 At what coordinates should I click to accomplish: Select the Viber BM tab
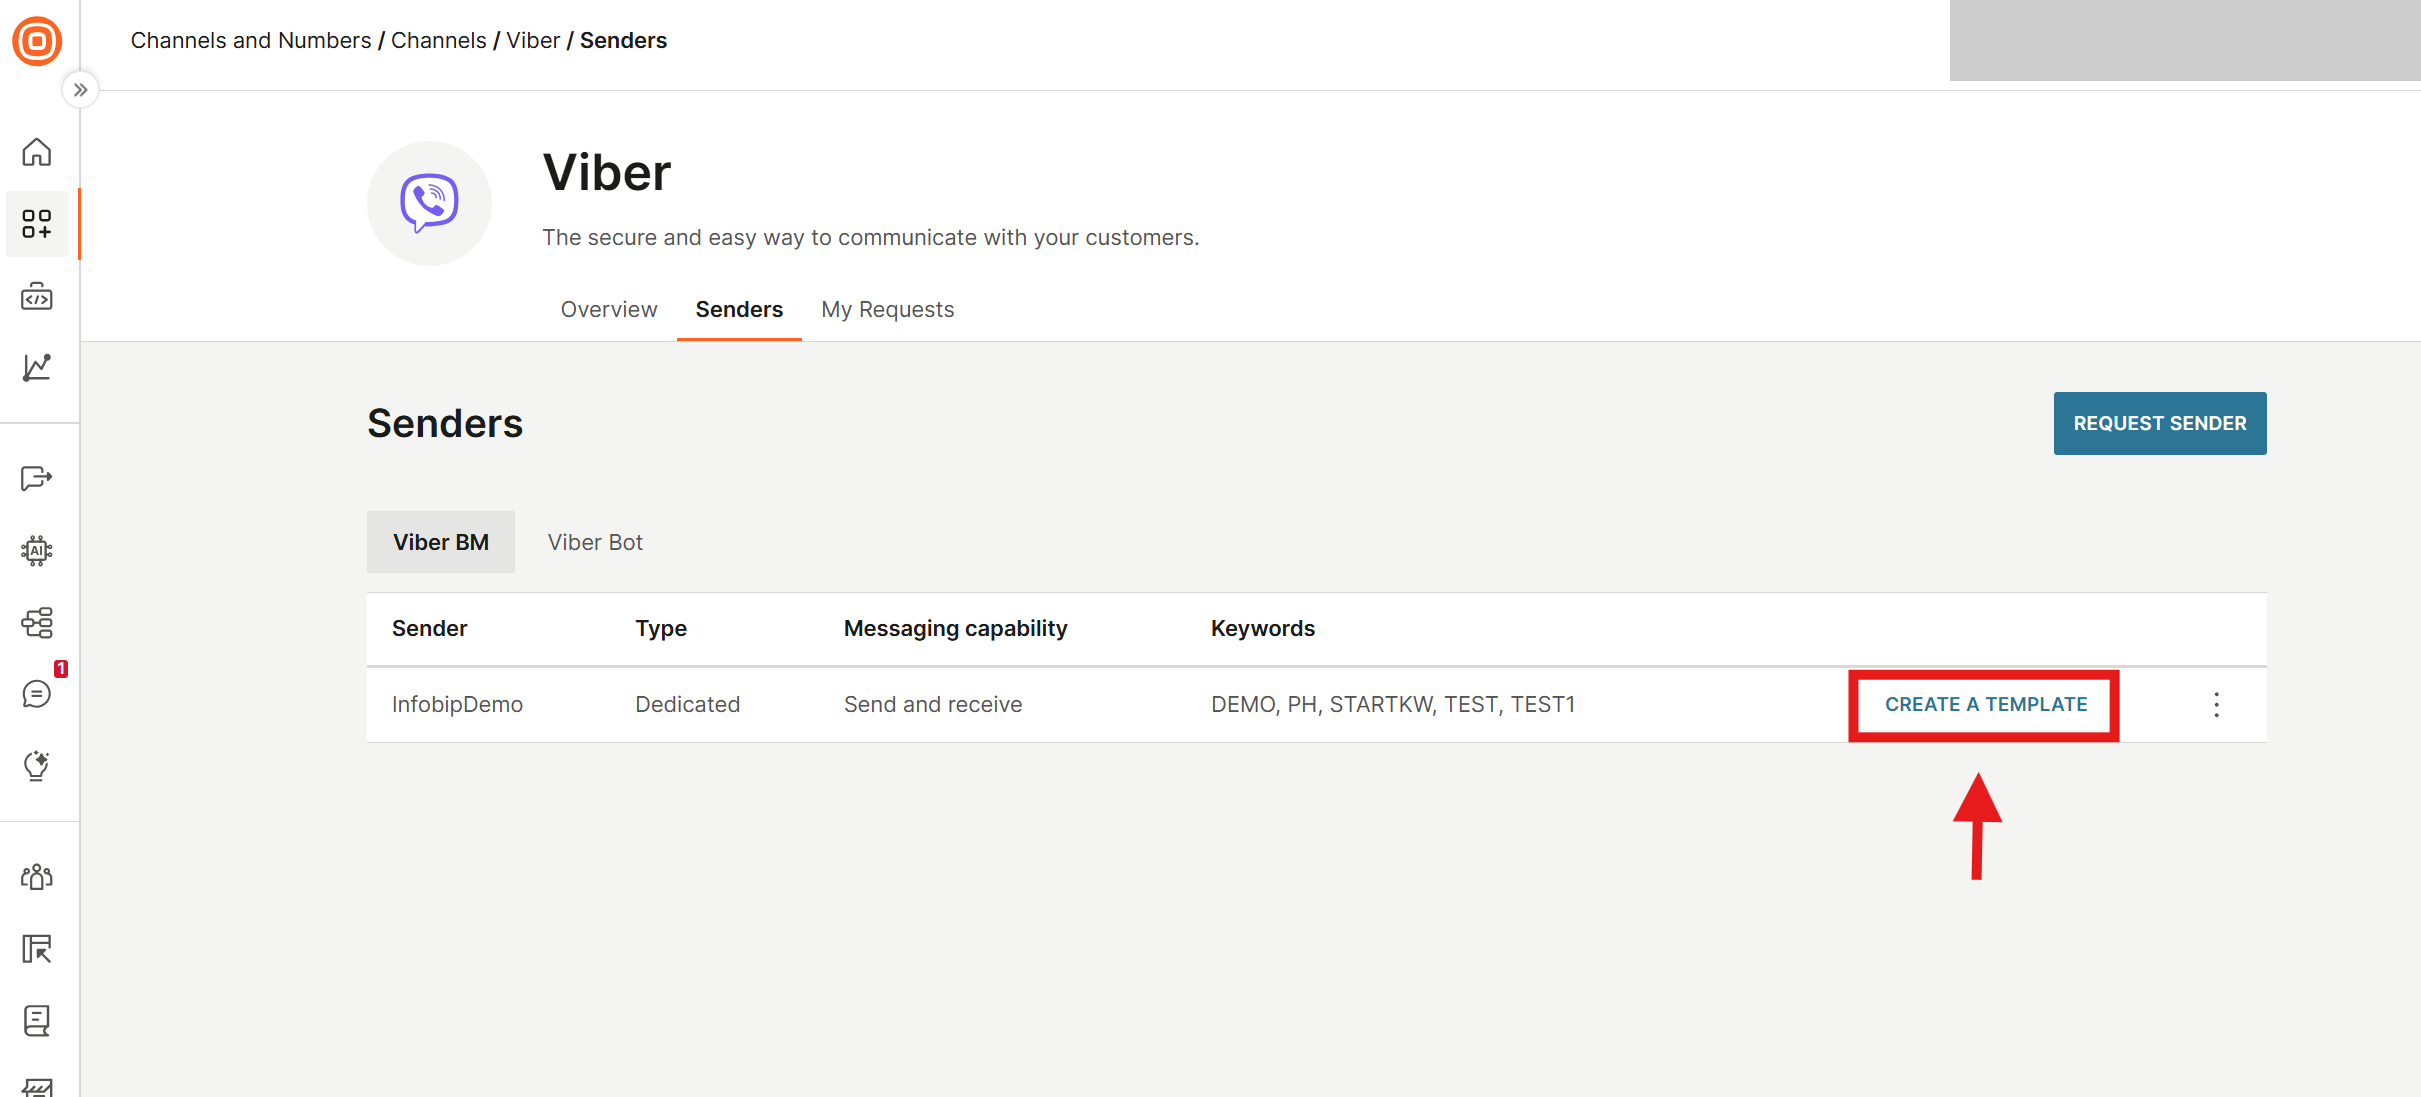(x=441, y=542)
